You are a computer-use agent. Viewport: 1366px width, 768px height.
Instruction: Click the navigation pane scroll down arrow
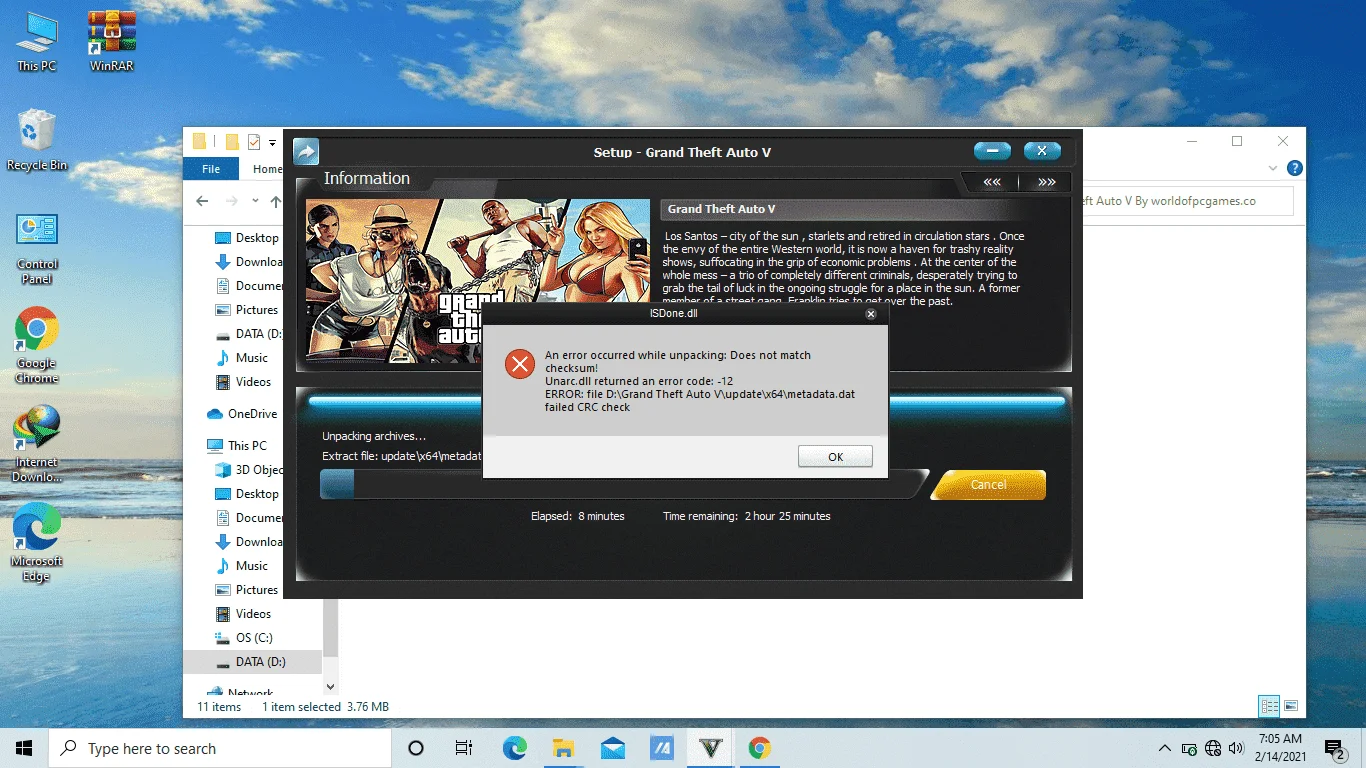click(331, 687)
